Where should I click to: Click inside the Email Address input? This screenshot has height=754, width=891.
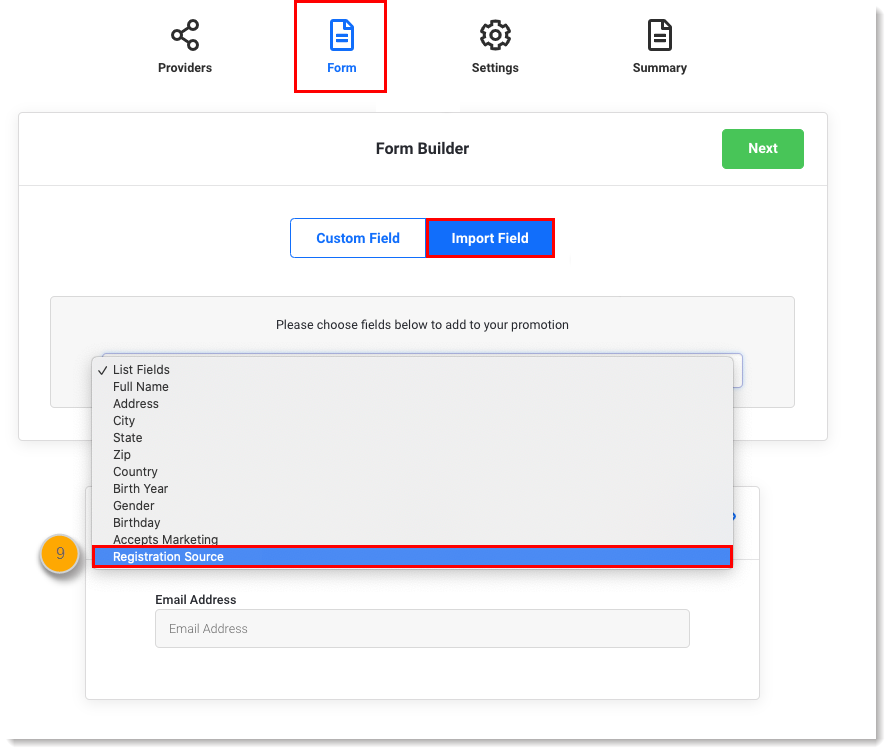422,628
